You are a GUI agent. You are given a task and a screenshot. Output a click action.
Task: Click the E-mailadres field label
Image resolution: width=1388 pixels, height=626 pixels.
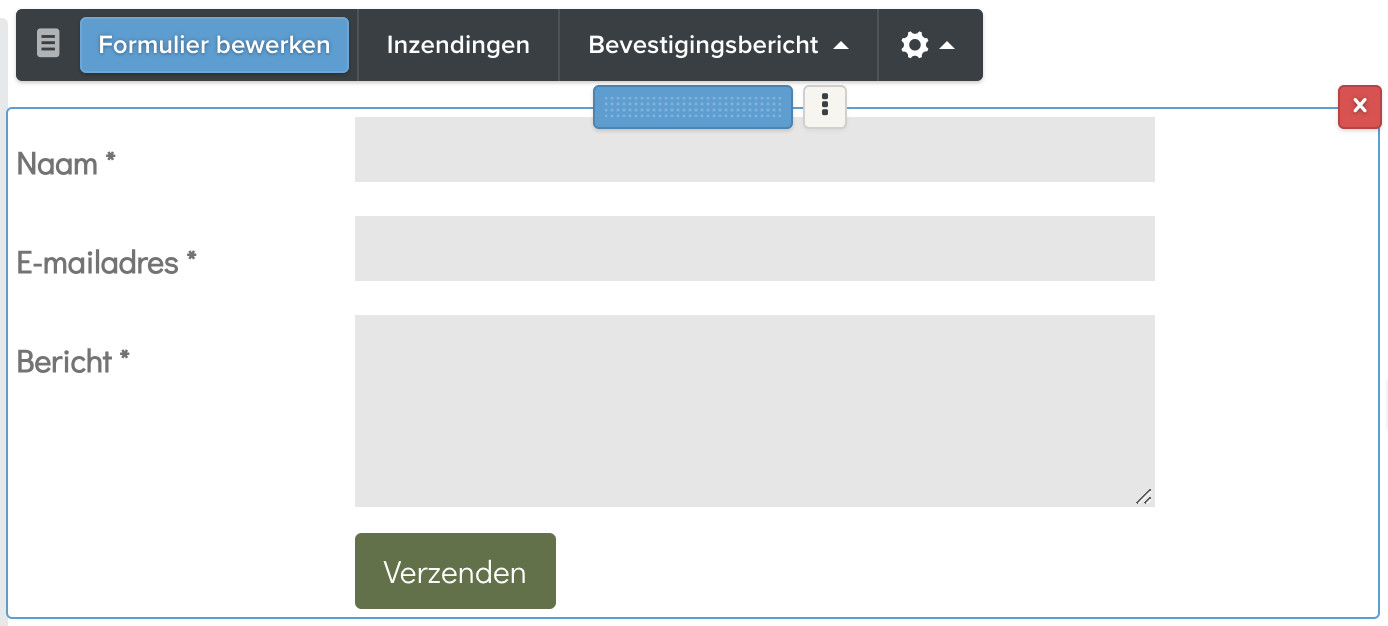click(97, 263)
